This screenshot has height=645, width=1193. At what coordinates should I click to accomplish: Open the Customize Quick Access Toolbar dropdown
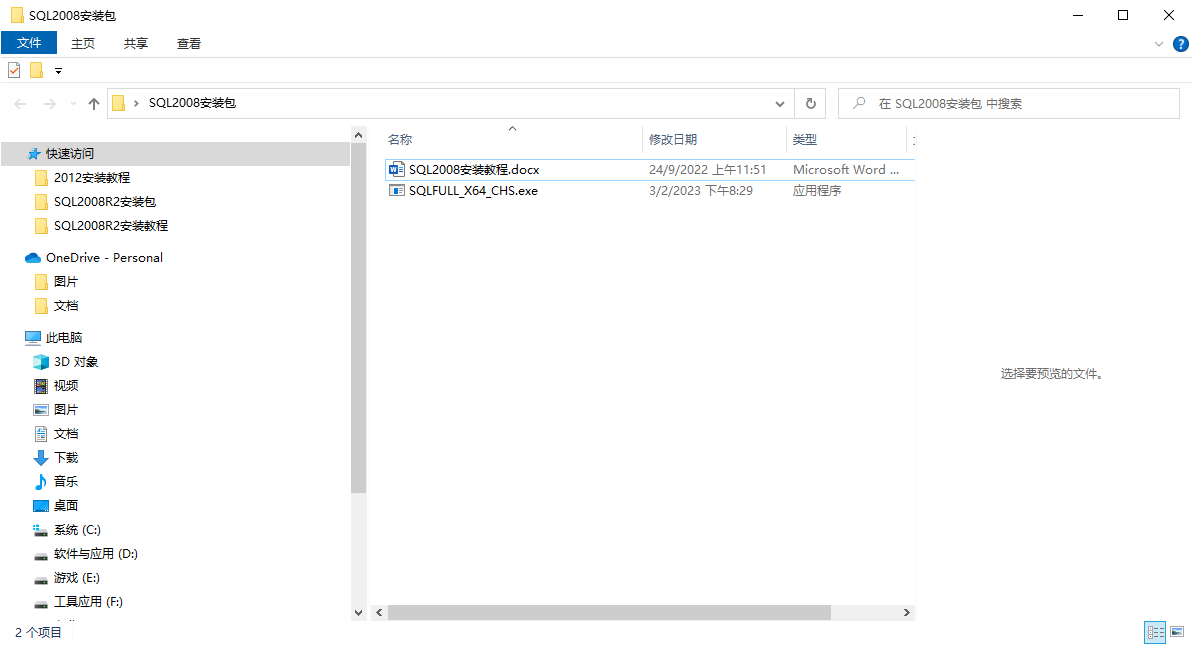click(58, 71)
